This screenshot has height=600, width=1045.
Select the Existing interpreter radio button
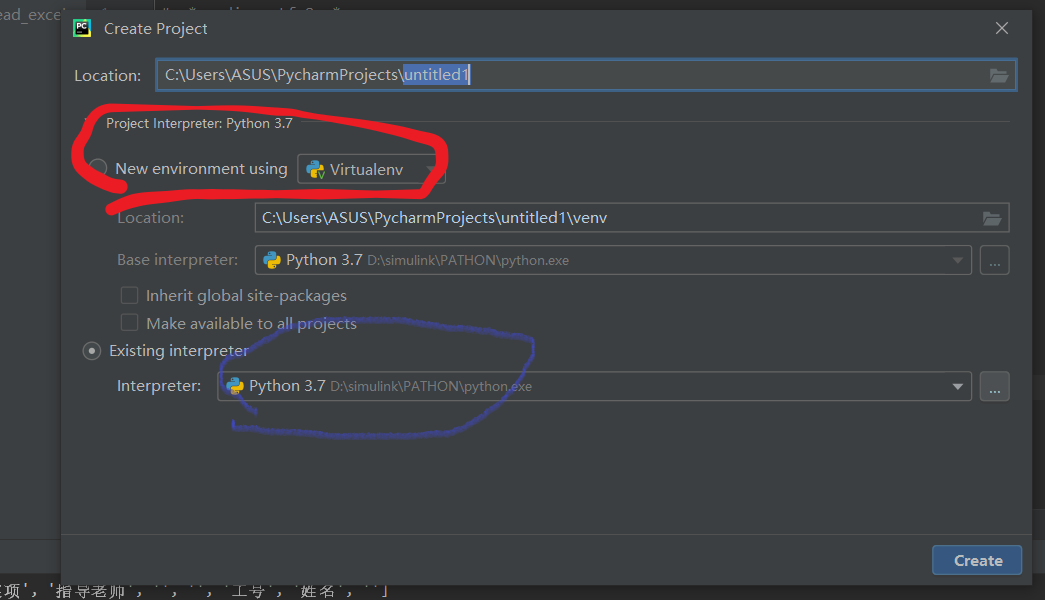(x=92, y=351)
